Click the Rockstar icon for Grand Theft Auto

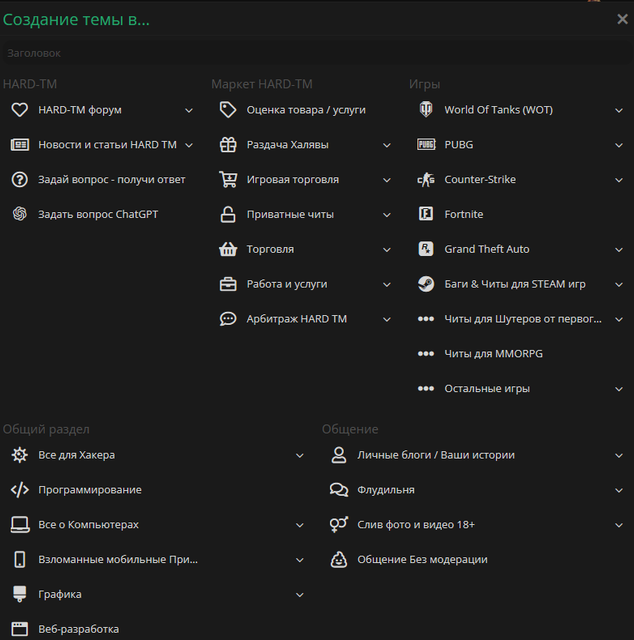click(x=426, y=249)
